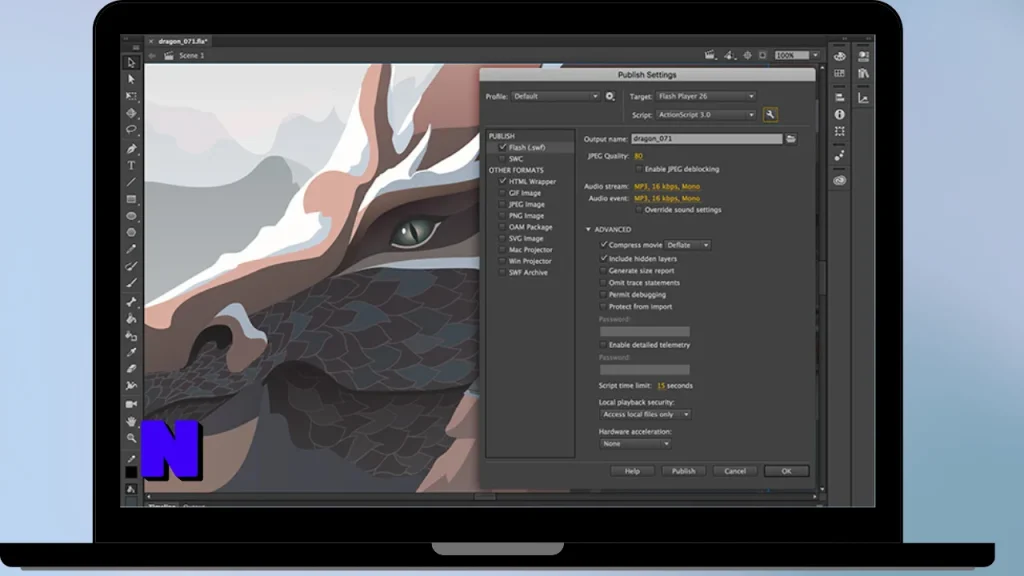Image resolution: width=1024 pixels, height=576 pixels.
Task: Open the Color palette panel icon
Action: point(839,56)
